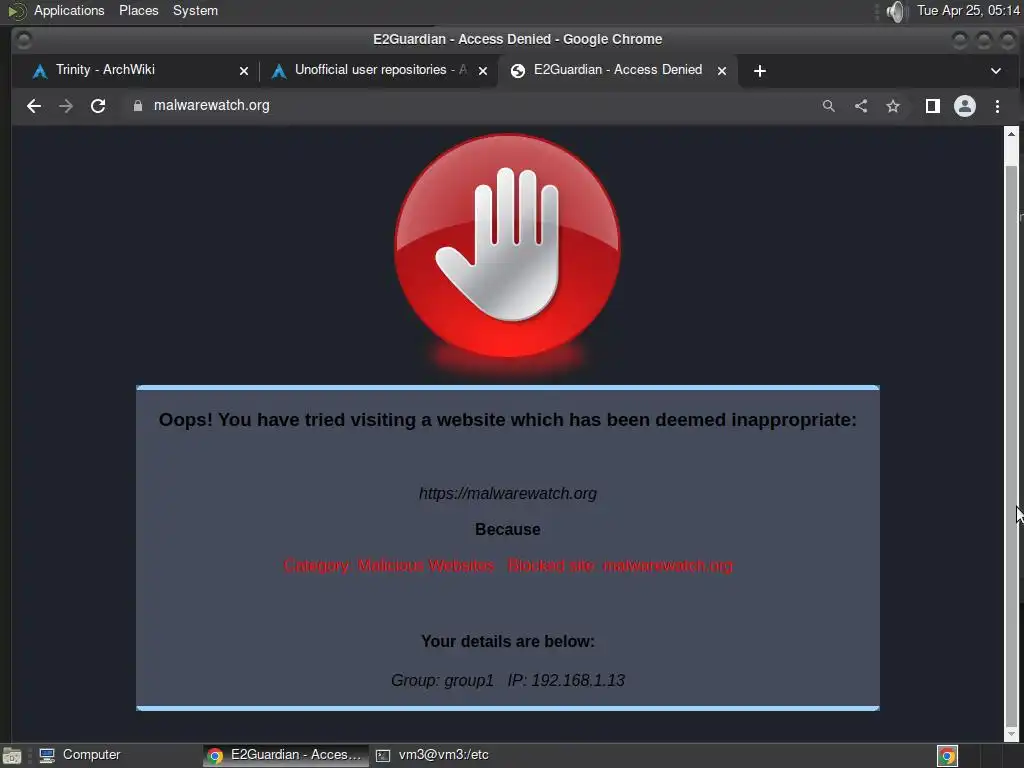Click the scrollbar up arrow
Image resolution: width=1024 pixels, height=768 pixels.
tap(1011, 133)
